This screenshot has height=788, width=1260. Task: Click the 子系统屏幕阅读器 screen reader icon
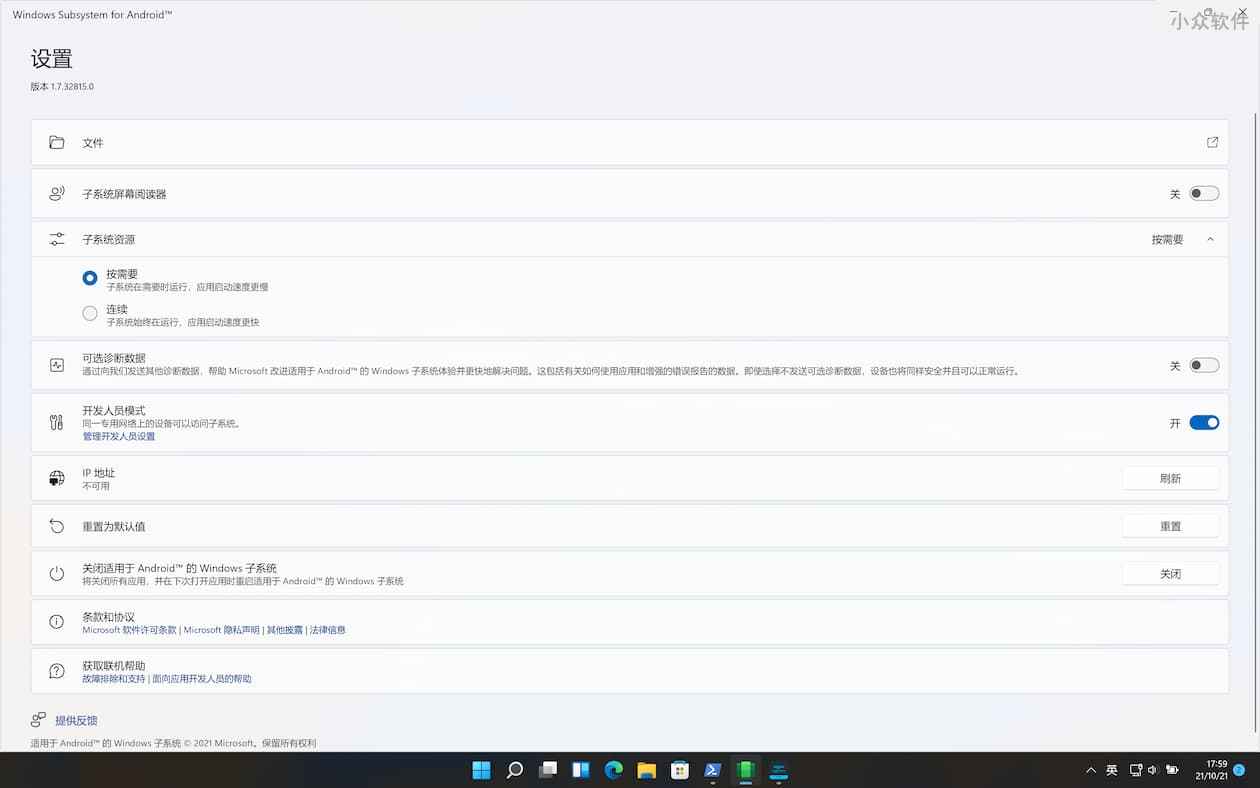[57, 194]
